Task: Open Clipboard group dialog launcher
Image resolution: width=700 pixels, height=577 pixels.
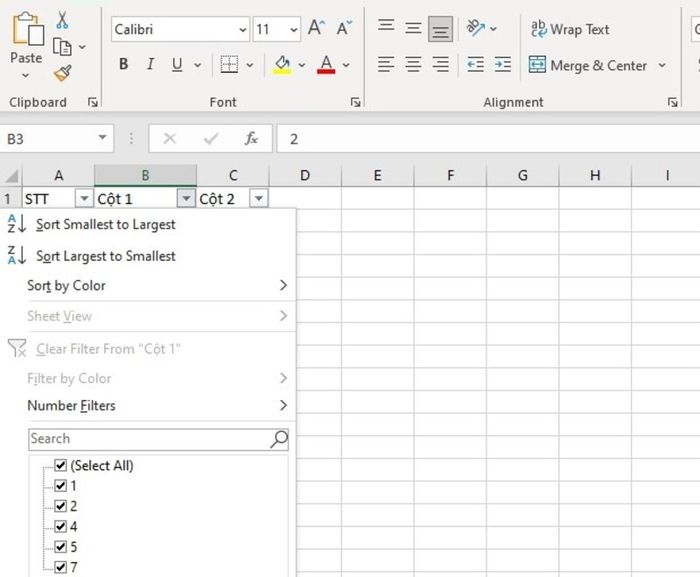Action: click(92, 103)
